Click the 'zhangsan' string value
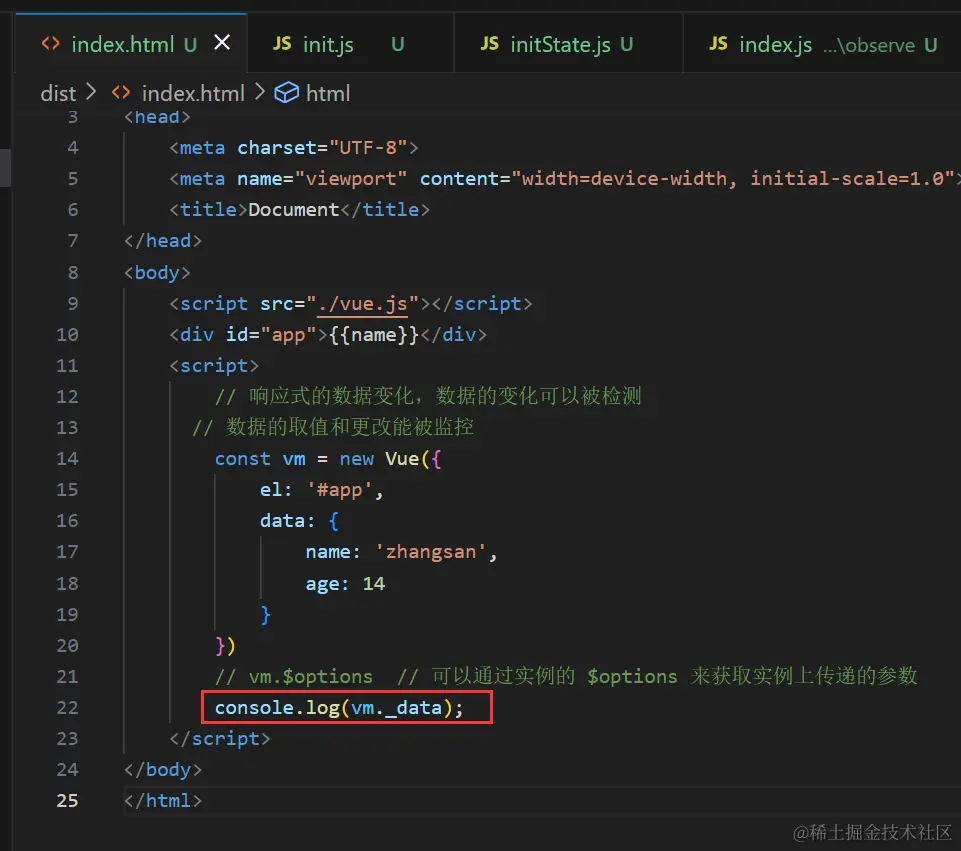Image resolution: width=961 pixels, height=851 pixels. (430, 552)
